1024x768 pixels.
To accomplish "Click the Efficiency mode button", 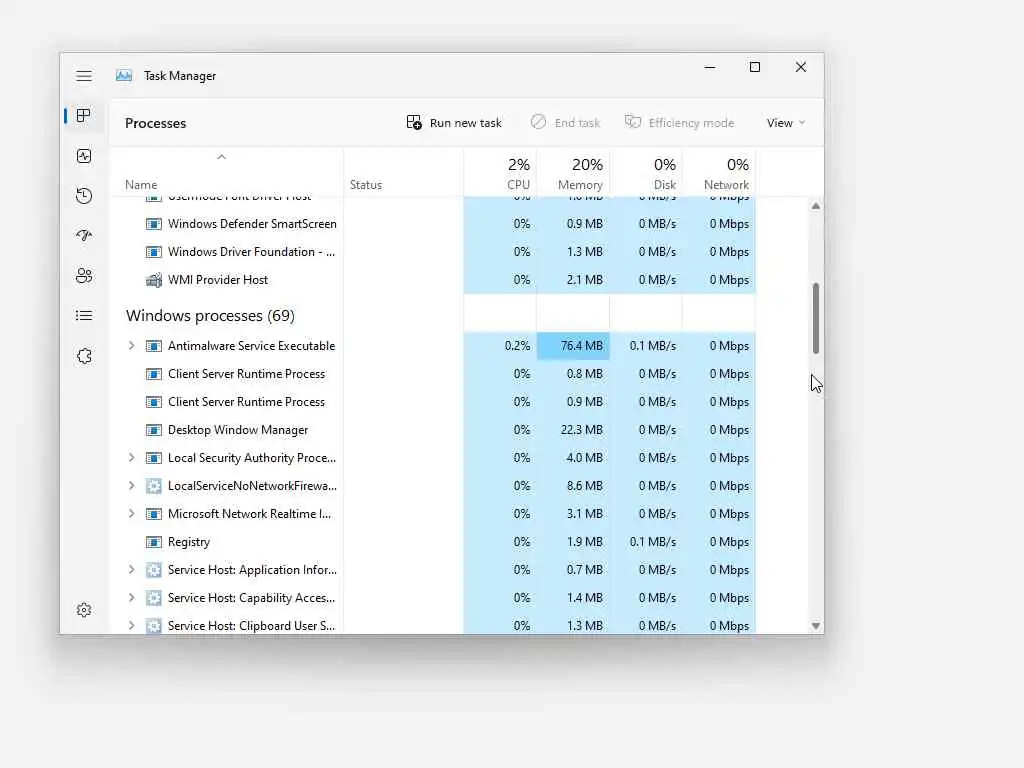I will point(679,123).
